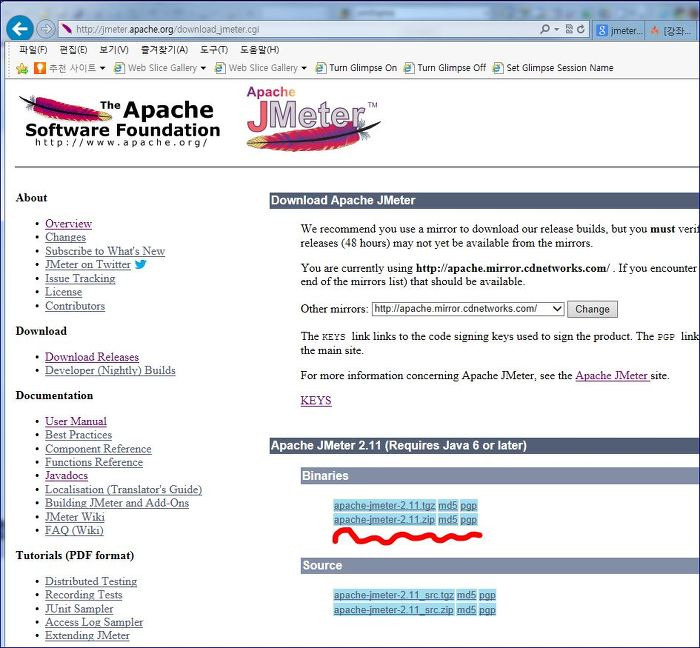Click the Apache Software Foundation logo

pyautogui.click(x=120, y=121)
